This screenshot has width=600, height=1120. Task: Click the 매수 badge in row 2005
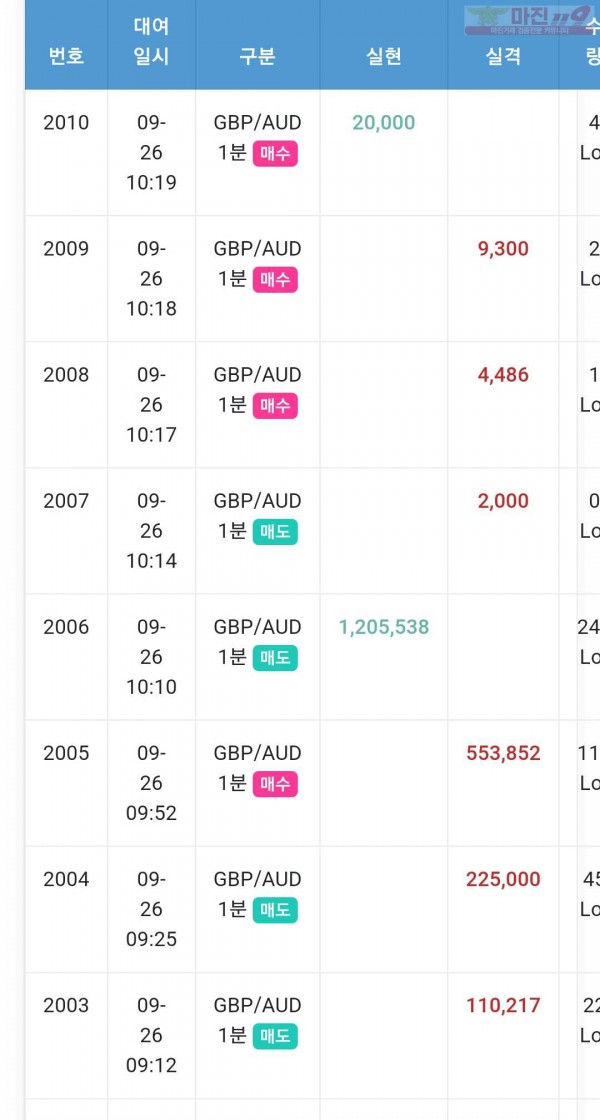[x=275, y=784]
